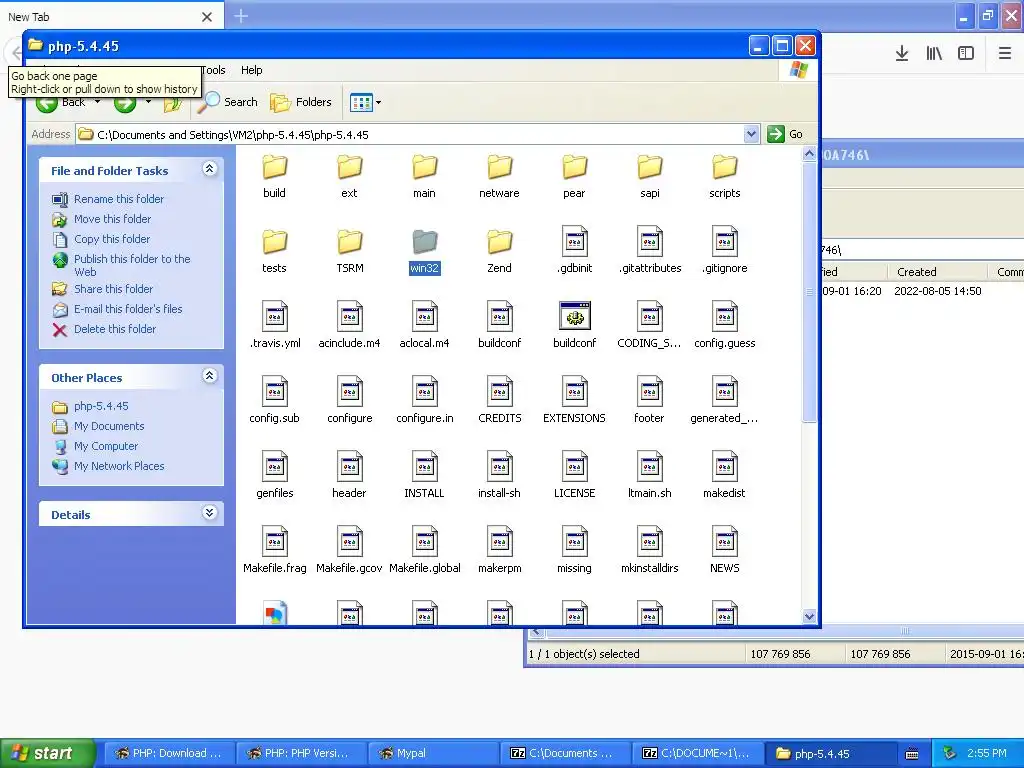The height and width of the screenshot is (768, 1024).
Task: Click the scroll down arrow in file list
Action: pos(809,616)
